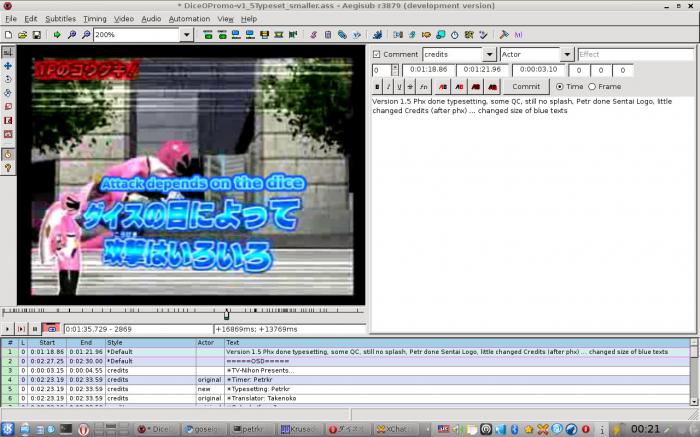700x437 pixels.
Task: Open the Automation manager icon
Action: pos(377,34)
